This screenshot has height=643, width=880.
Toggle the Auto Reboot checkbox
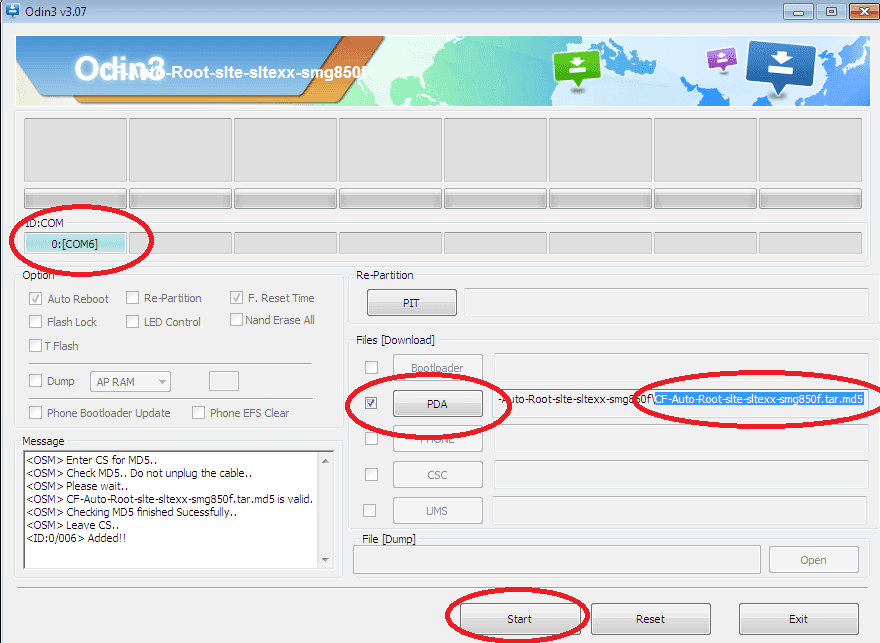[35, 298]
